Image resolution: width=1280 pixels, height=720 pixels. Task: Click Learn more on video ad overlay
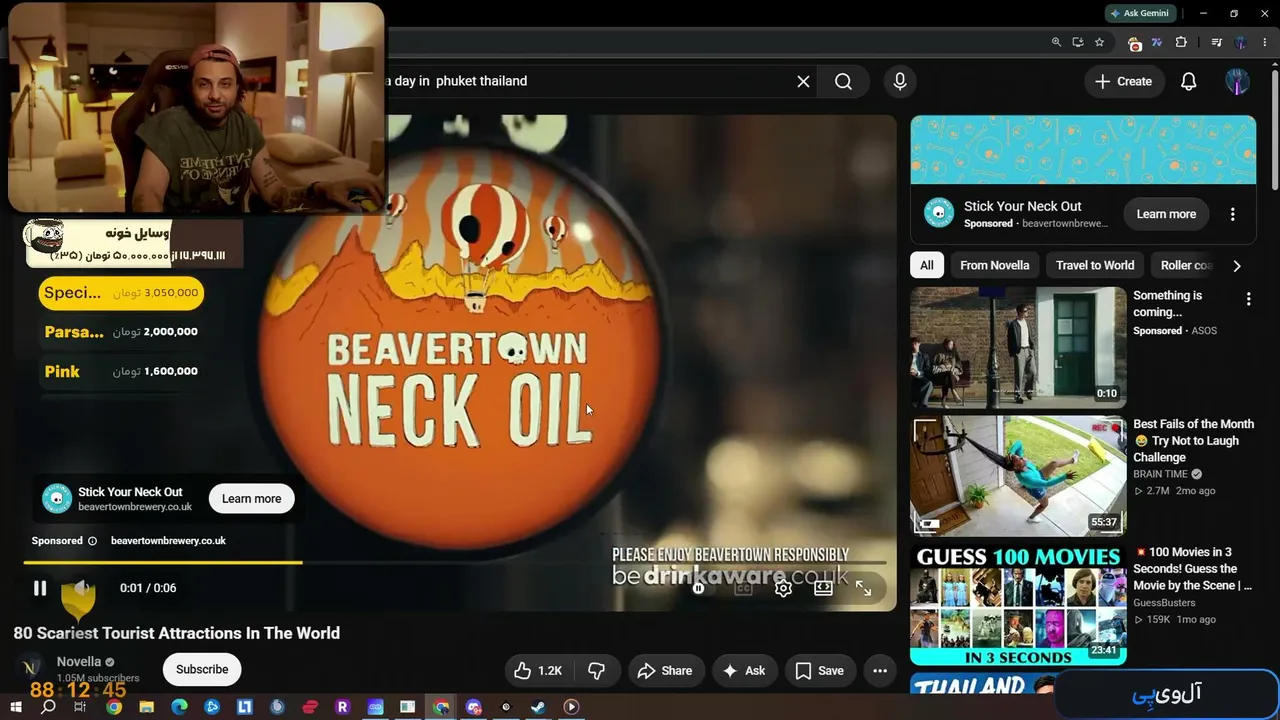pos(251,499)
